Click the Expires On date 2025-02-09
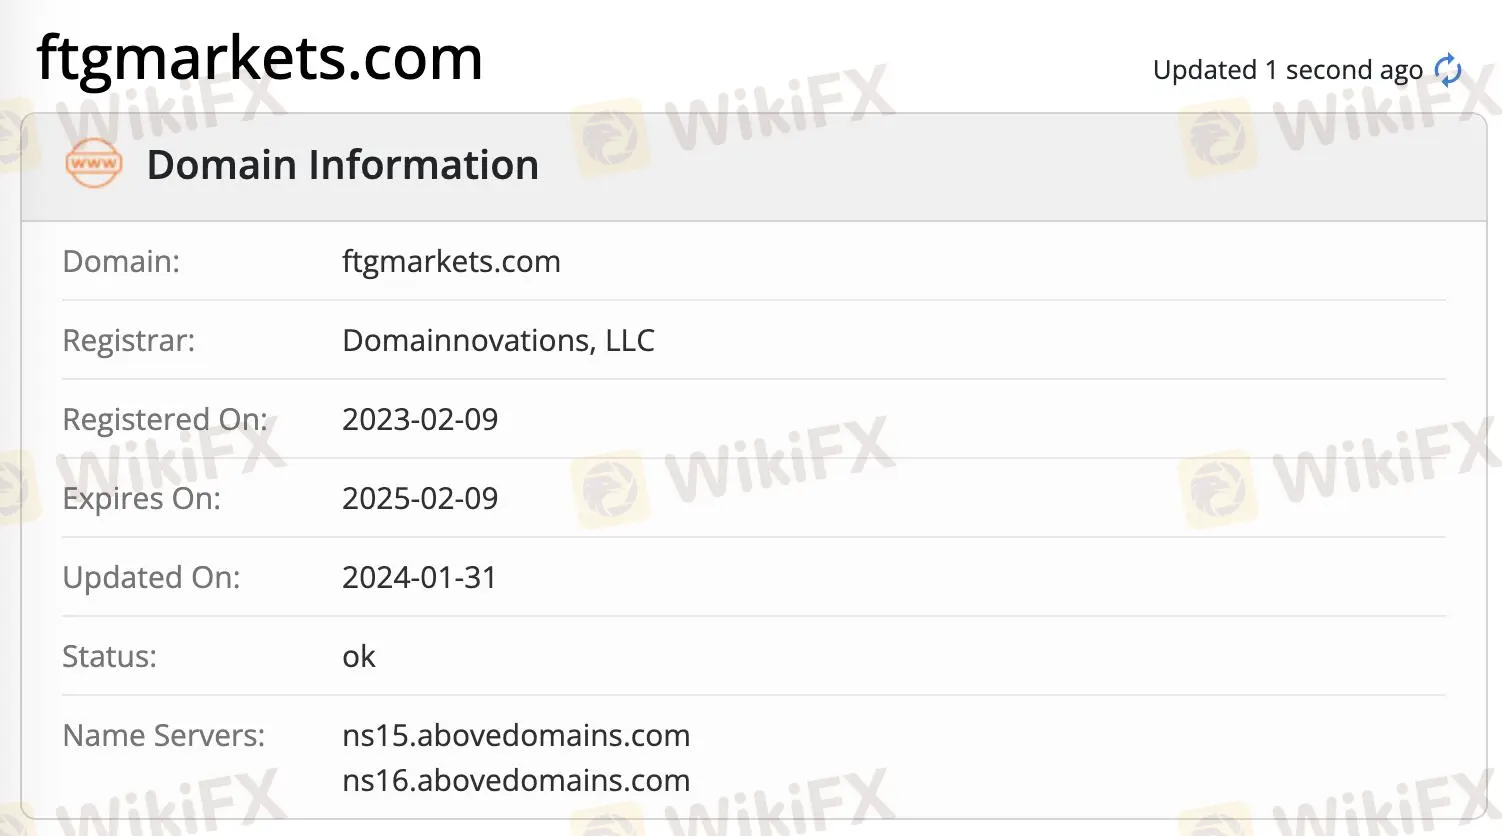Screen dimensions: 1502x836 [x=420, y=498]
